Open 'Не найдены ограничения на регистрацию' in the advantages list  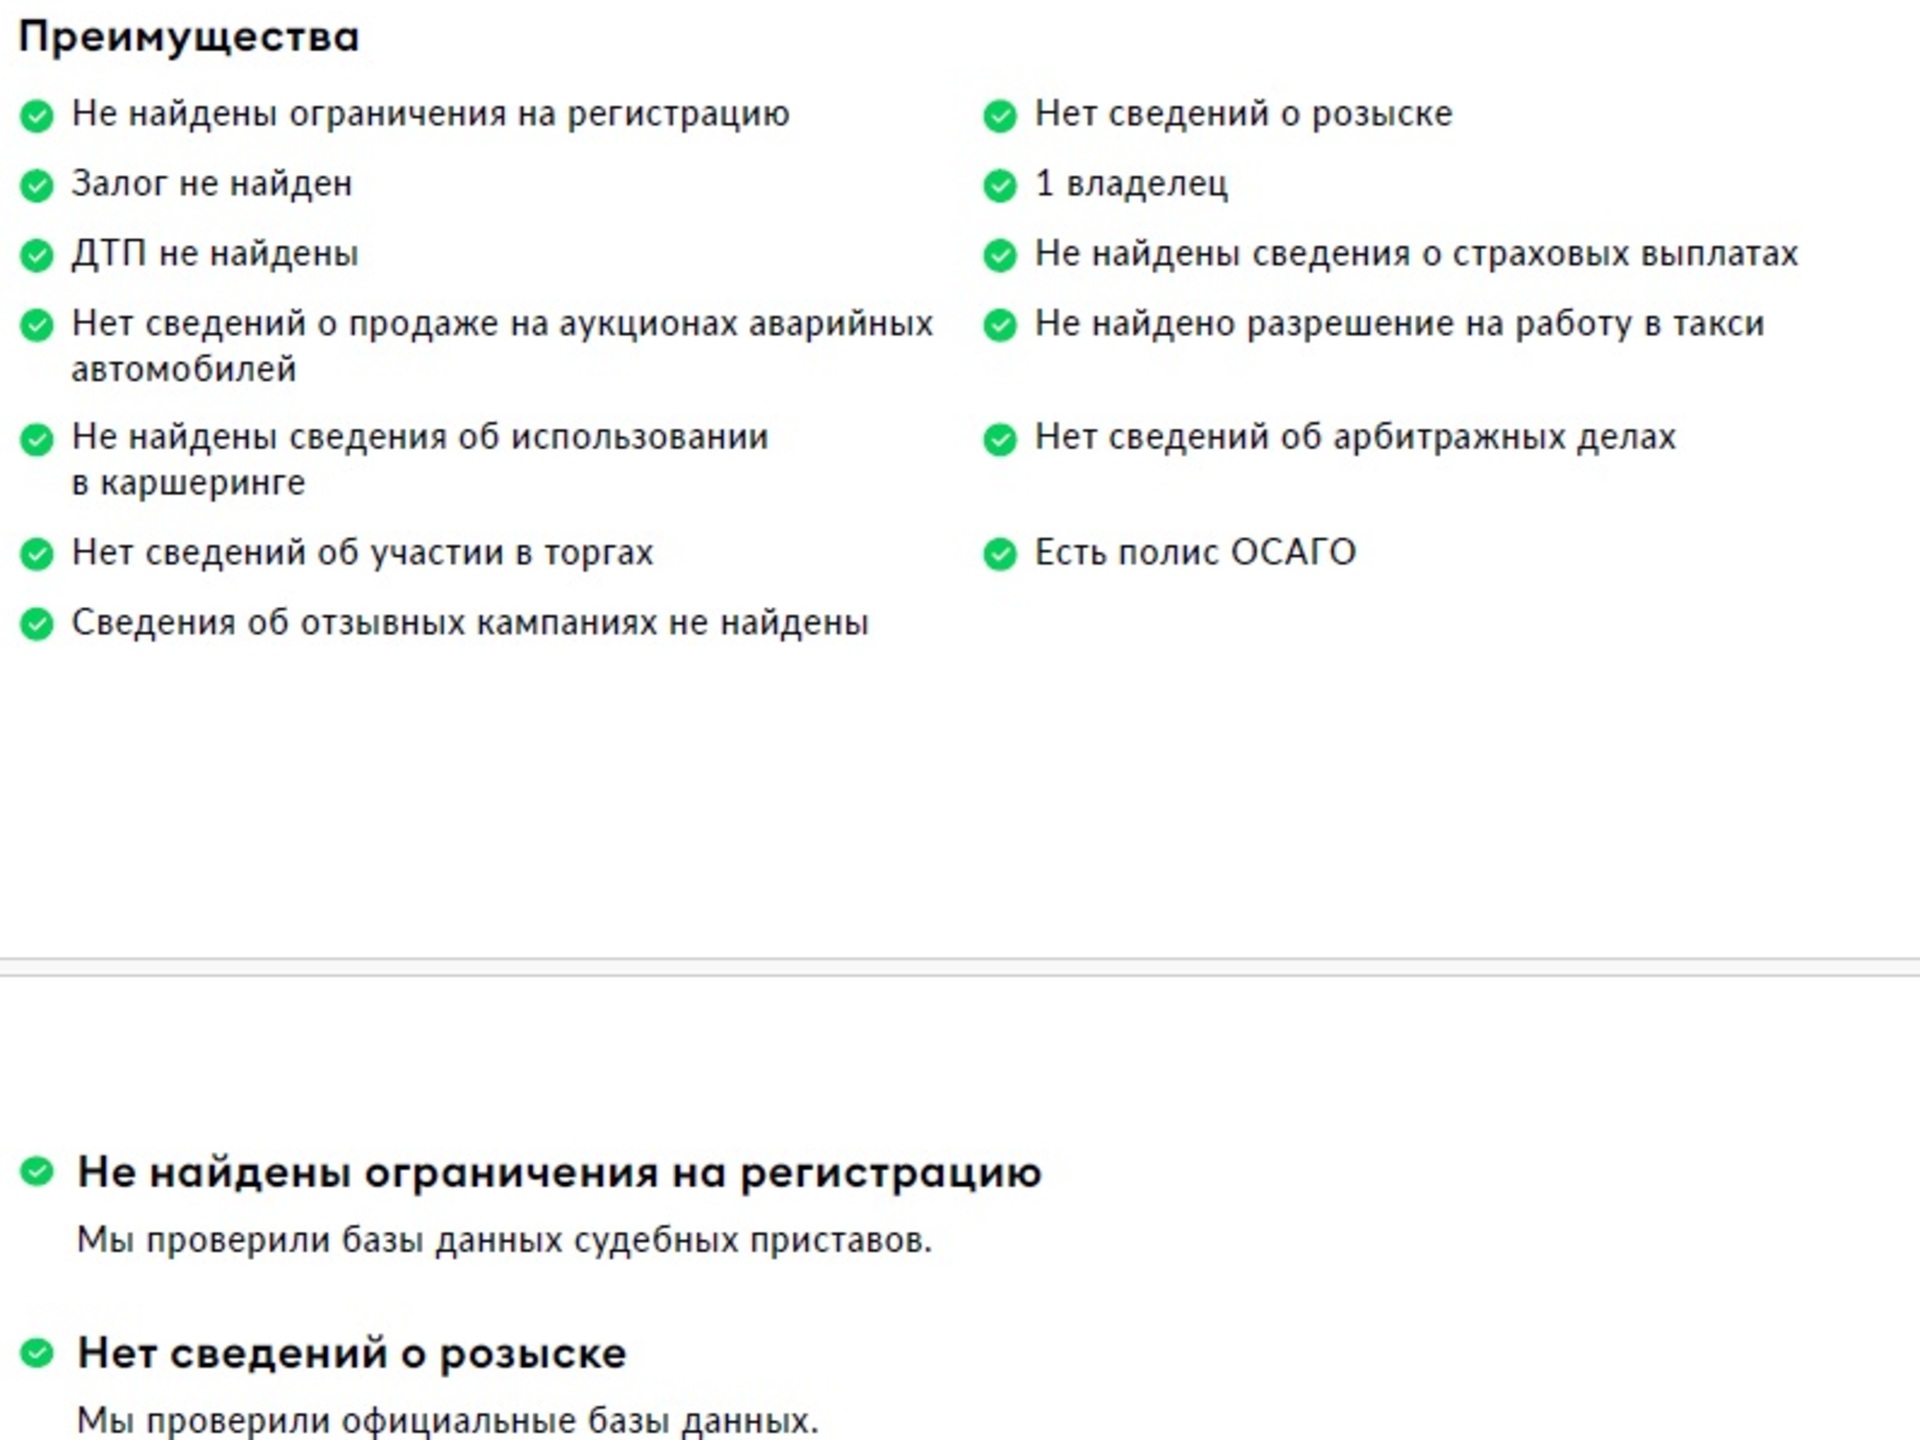coord(430,114)
